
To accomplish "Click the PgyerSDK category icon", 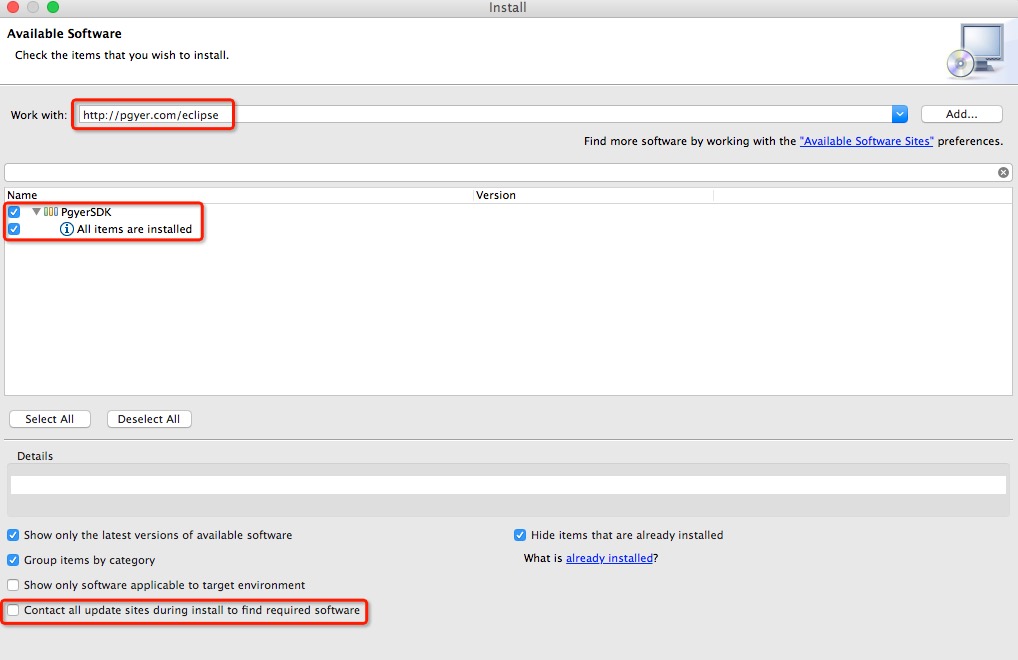I will tap(51, 212).
